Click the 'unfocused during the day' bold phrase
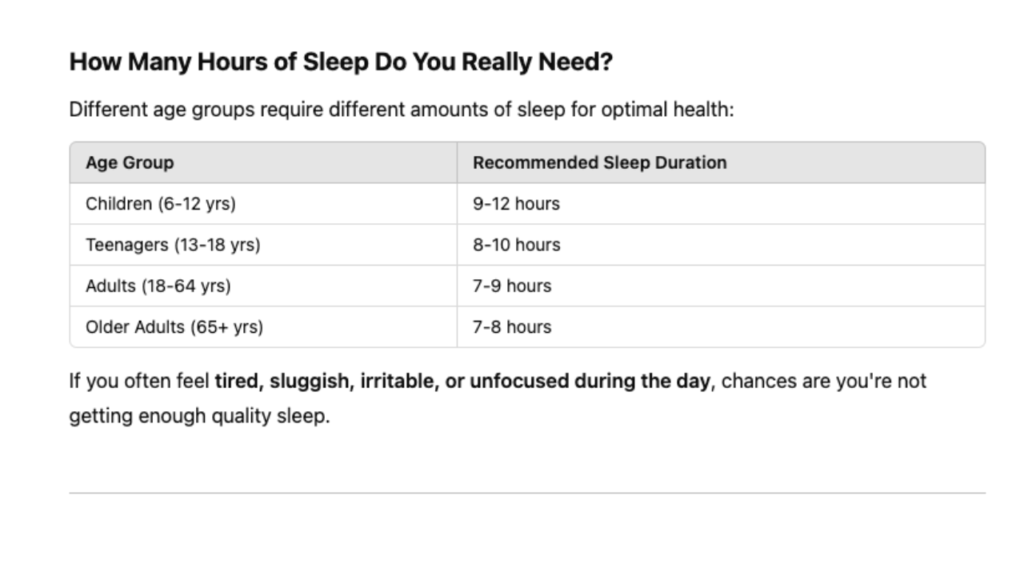Image resolution: width=1024 pixels, height=576 pixels. (x=590, y=381)
